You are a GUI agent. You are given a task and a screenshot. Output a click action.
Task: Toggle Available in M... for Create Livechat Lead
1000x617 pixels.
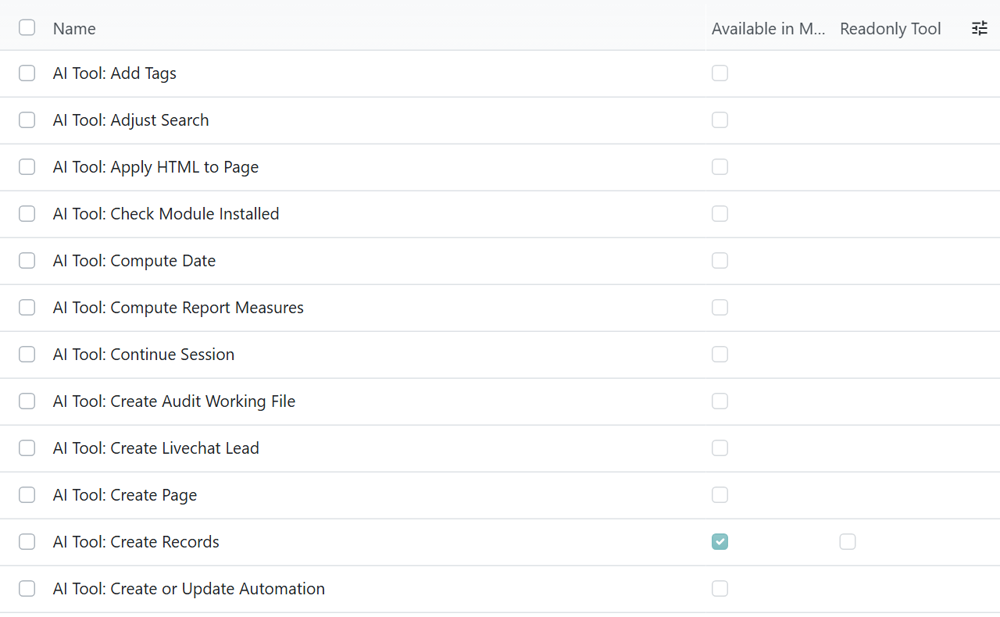719,448
